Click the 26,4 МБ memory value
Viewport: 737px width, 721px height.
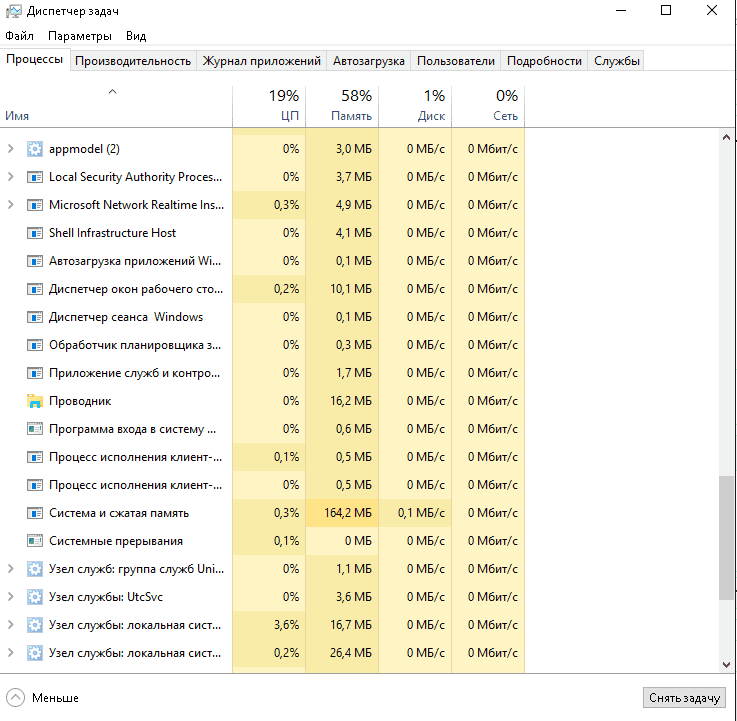click(x=351, y=653)
